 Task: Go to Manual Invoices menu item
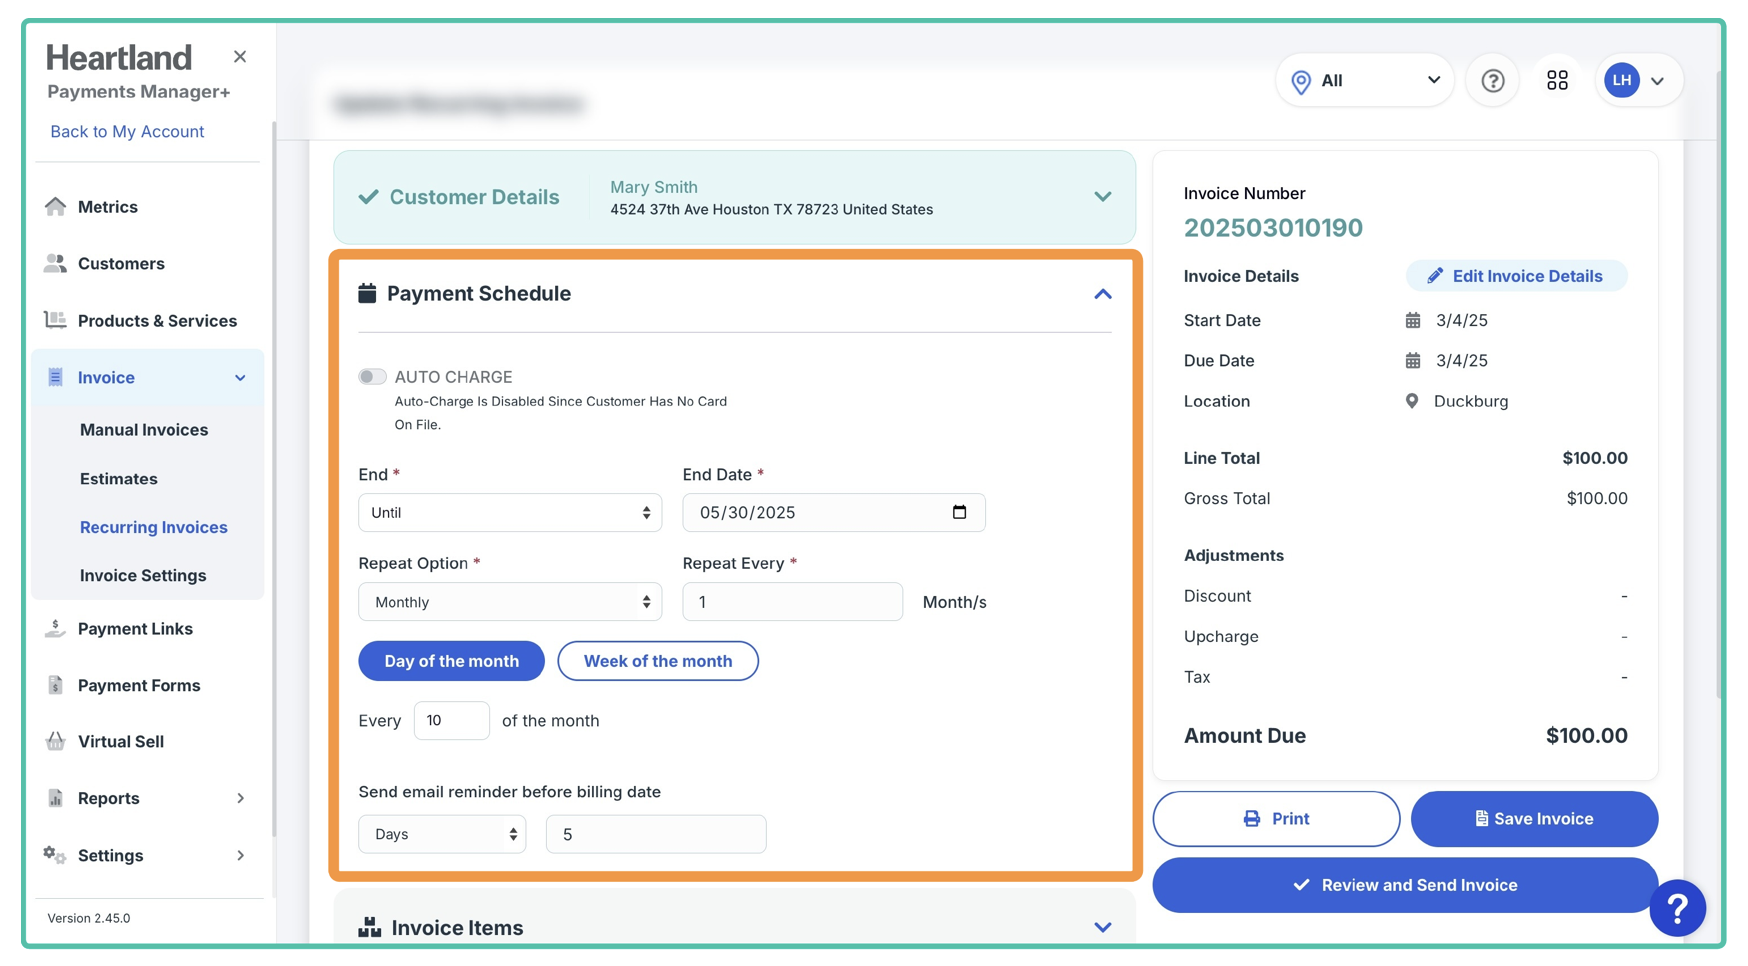144,430
